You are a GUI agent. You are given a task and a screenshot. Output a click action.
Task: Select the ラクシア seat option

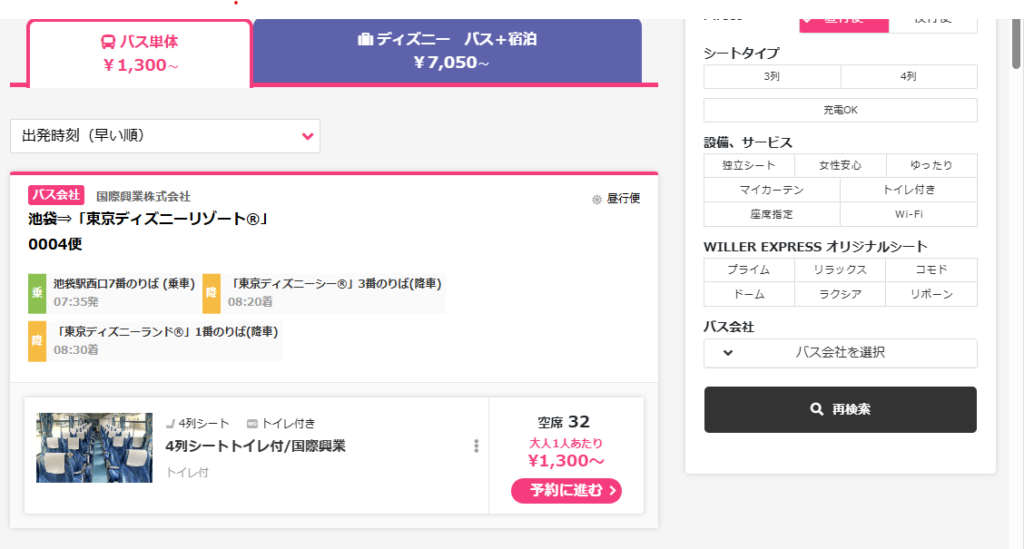[840, 294]
